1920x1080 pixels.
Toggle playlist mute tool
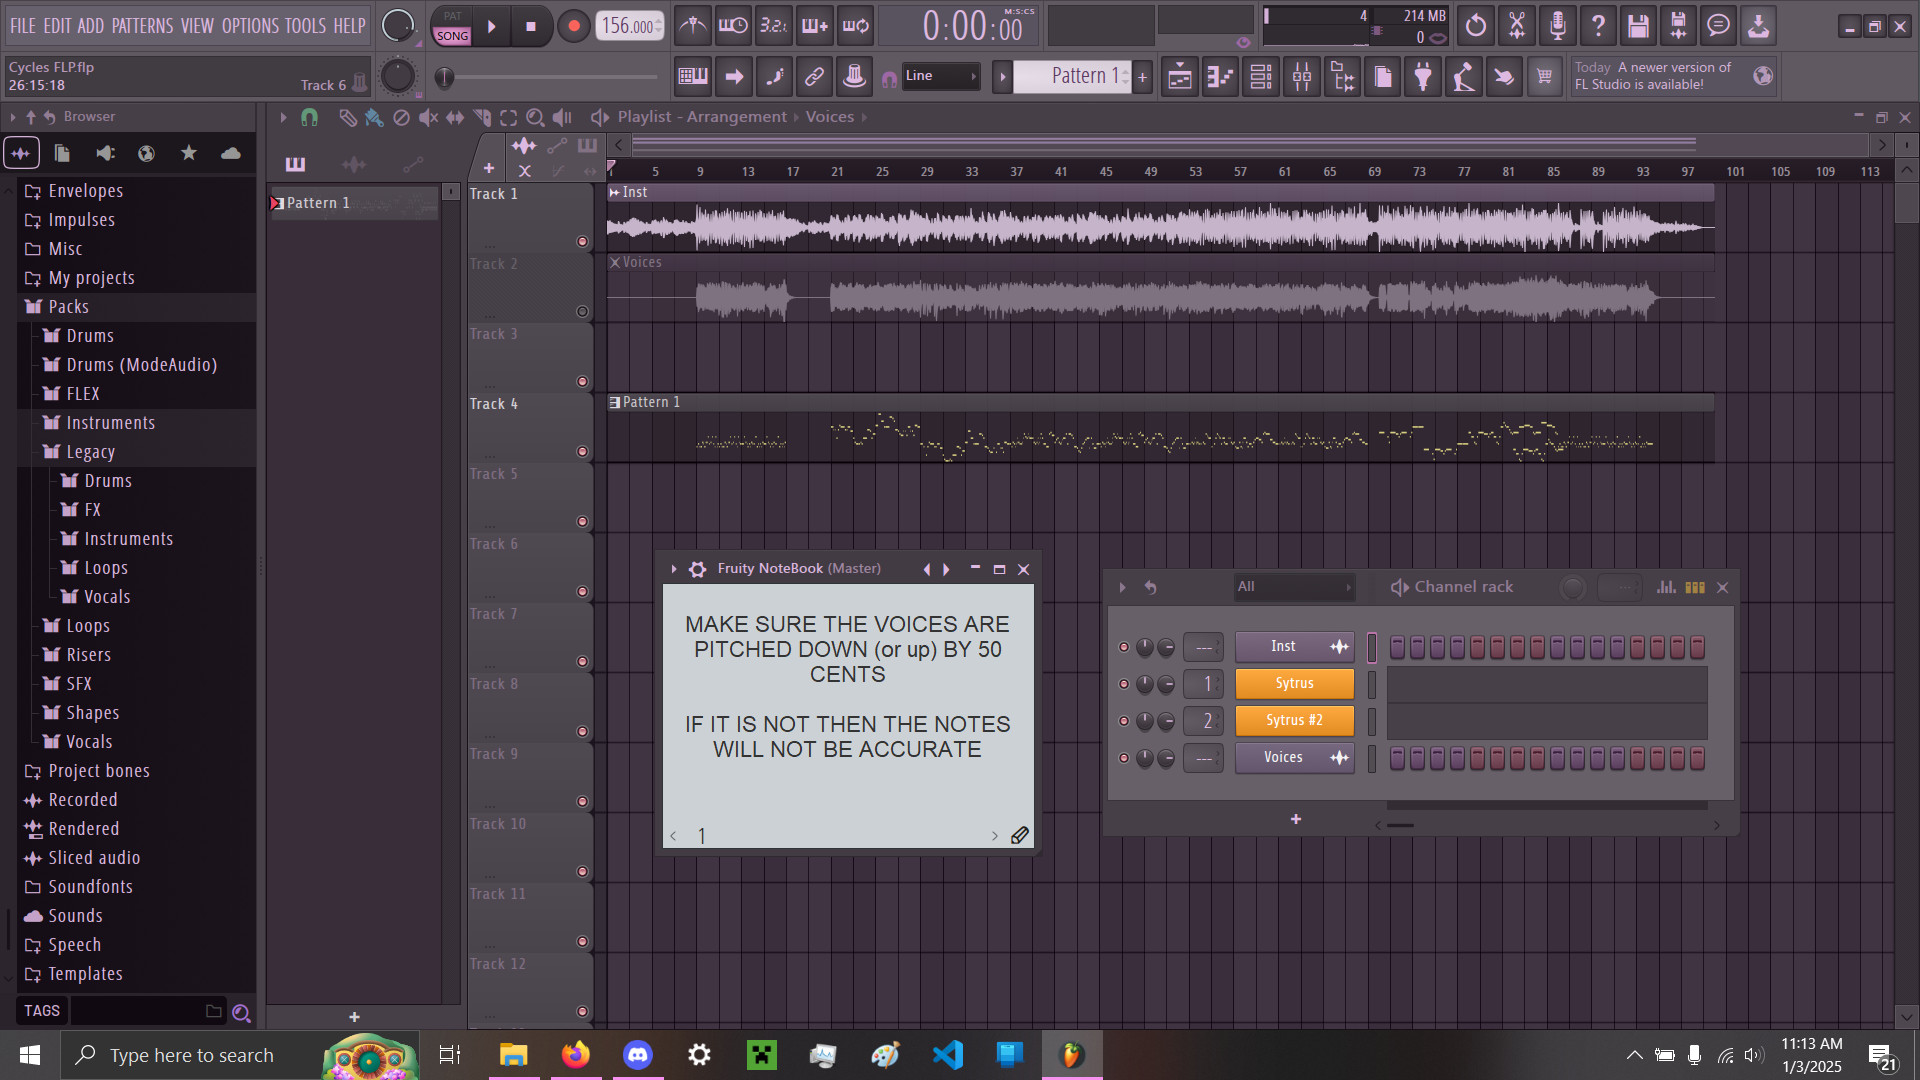pos(428,117)
